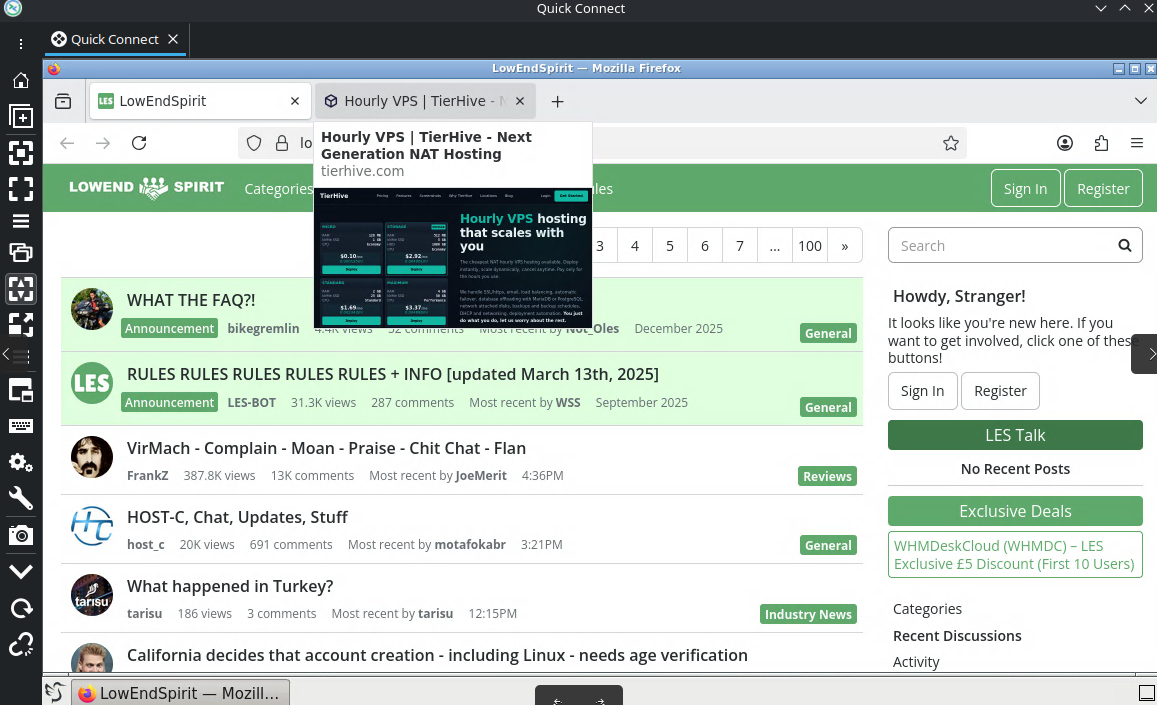This screenshot has width=1157, height=705.
Task: Open the Firefox account profile icon
Action: [x=1065, y=143]
